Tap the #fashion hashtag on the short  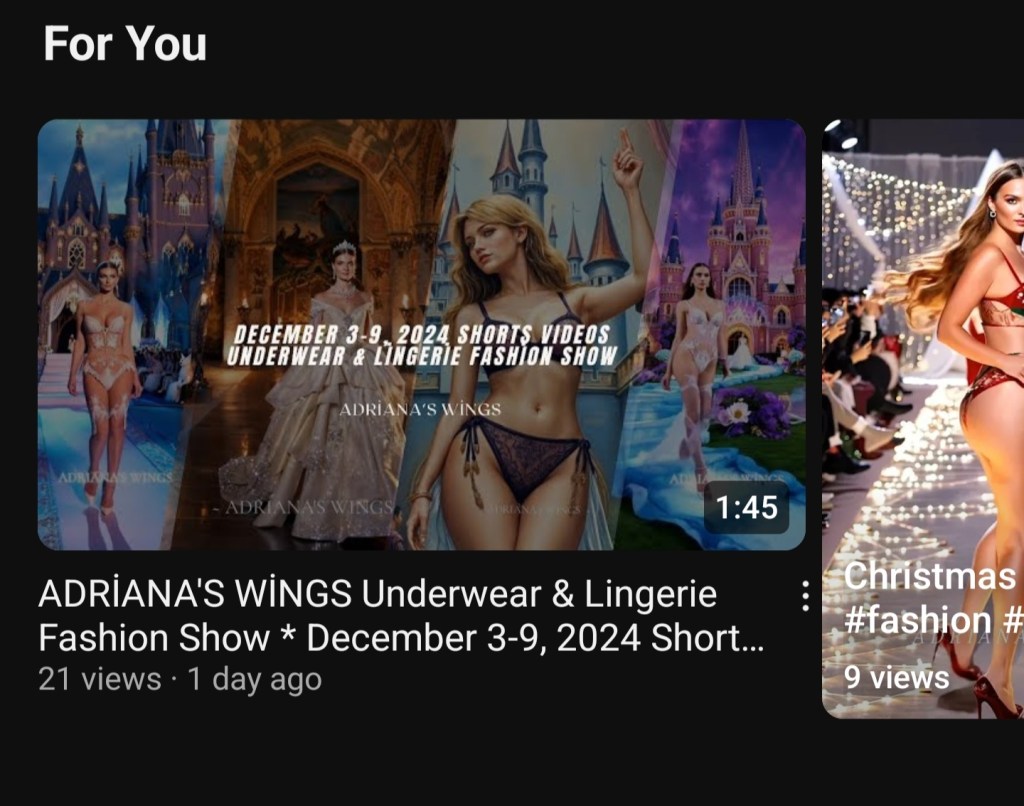tap(918, 620)
